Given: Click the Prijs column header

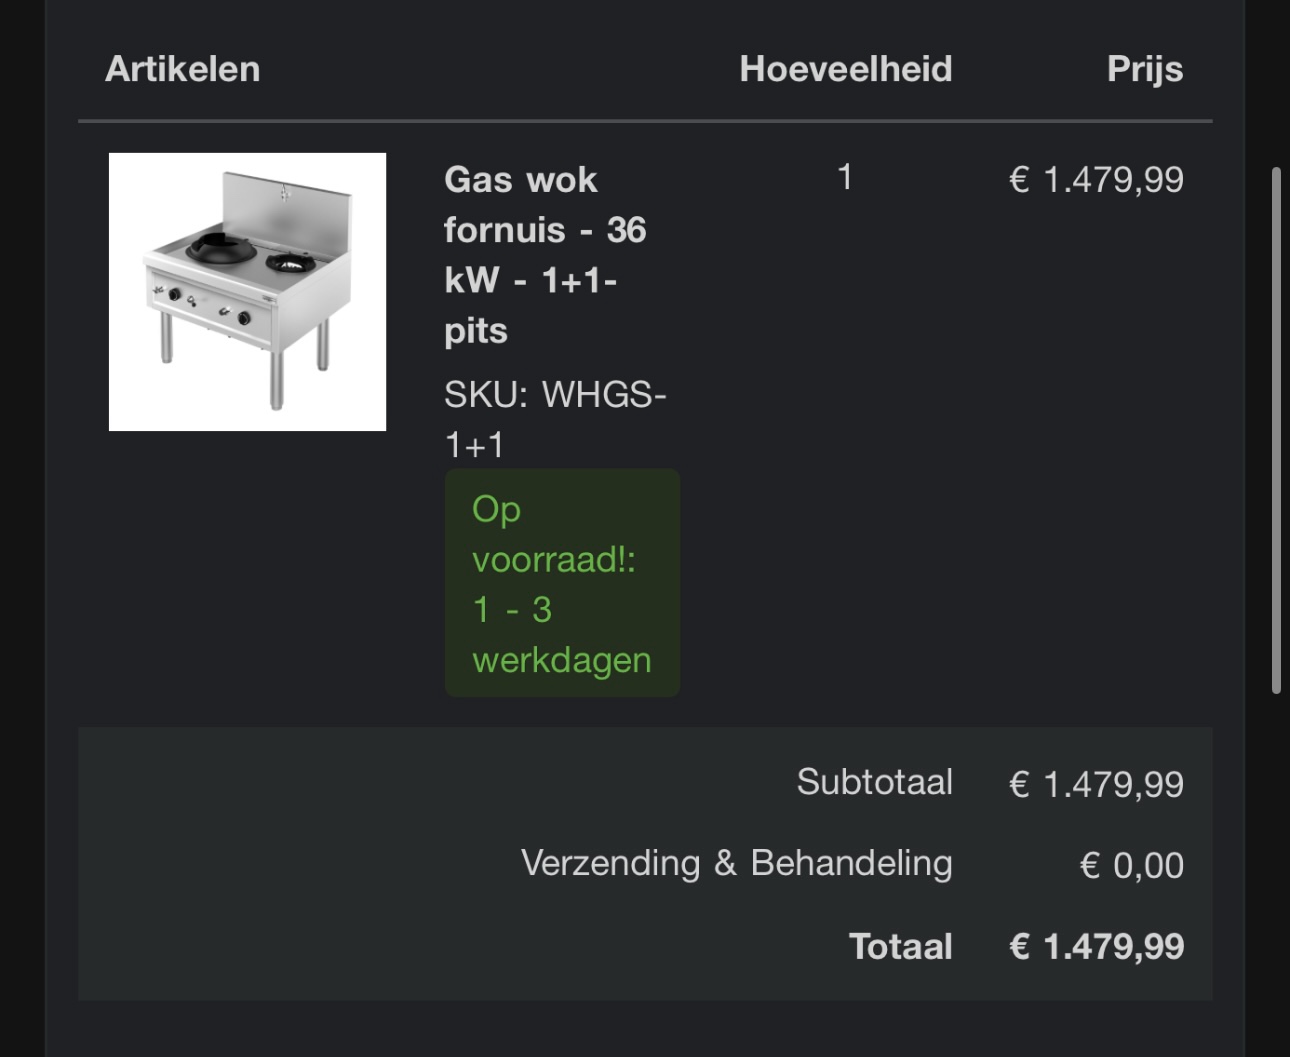Looking at the screenshot, I should (1145, 69).
